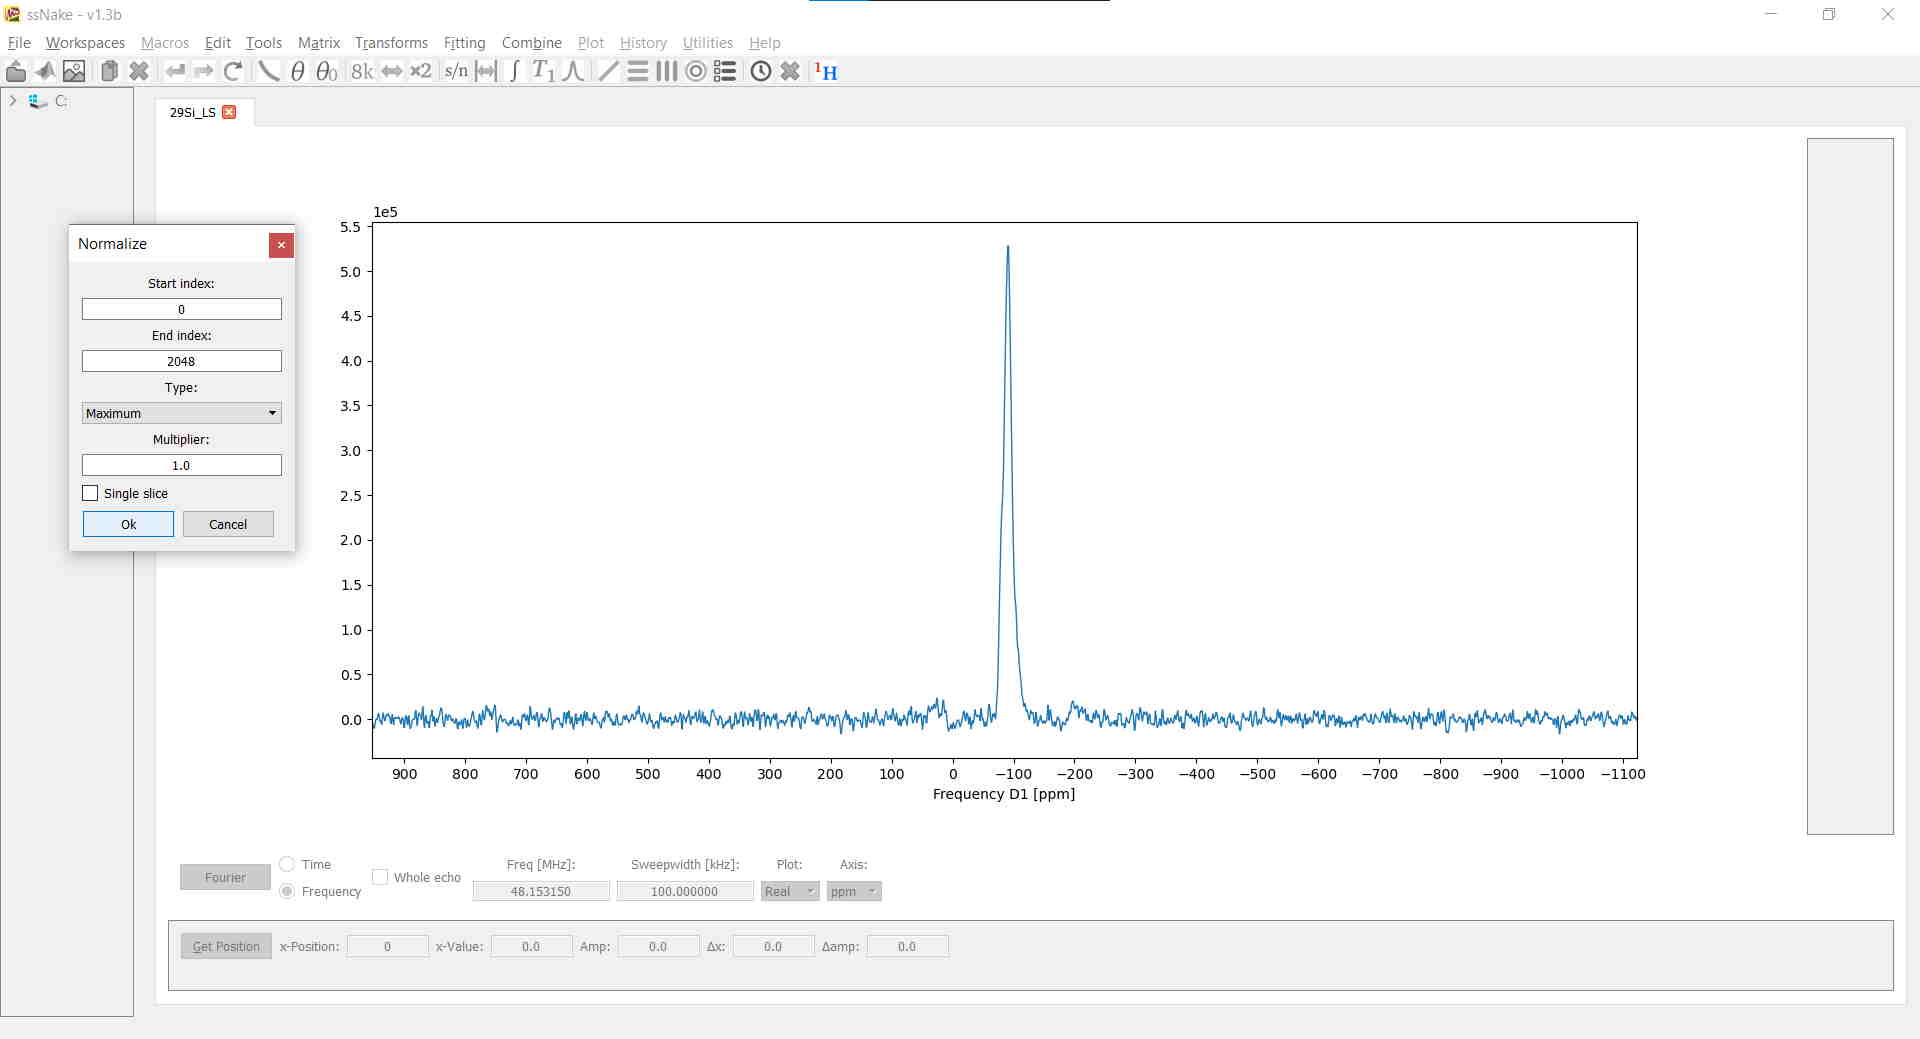Viewport: 1920px width, 1039px height.
Task: Open the Matrix menu
Action: pos(319,43)
